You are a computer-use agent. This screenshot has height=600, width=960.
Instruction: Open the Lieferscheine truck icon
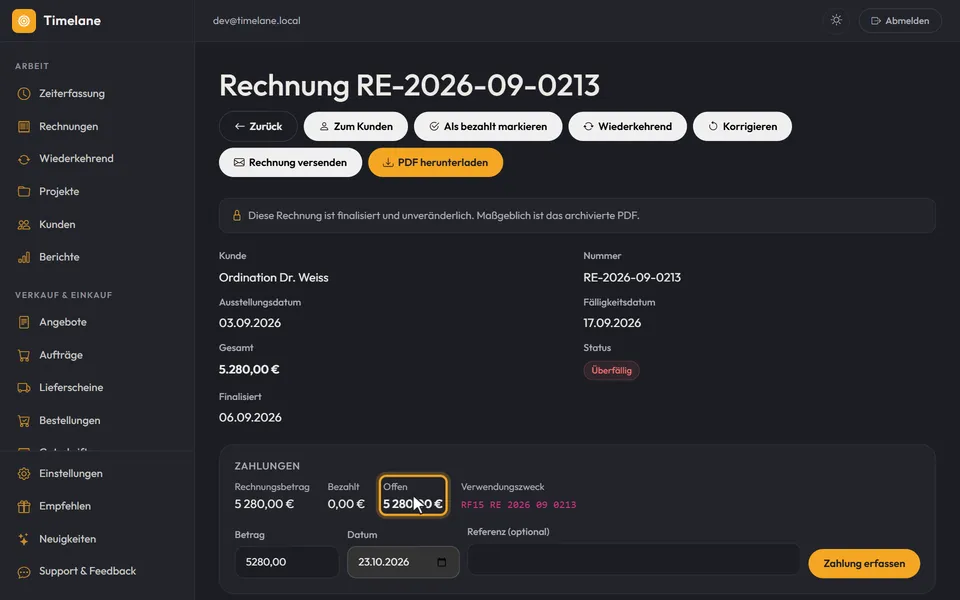[24, 388]
